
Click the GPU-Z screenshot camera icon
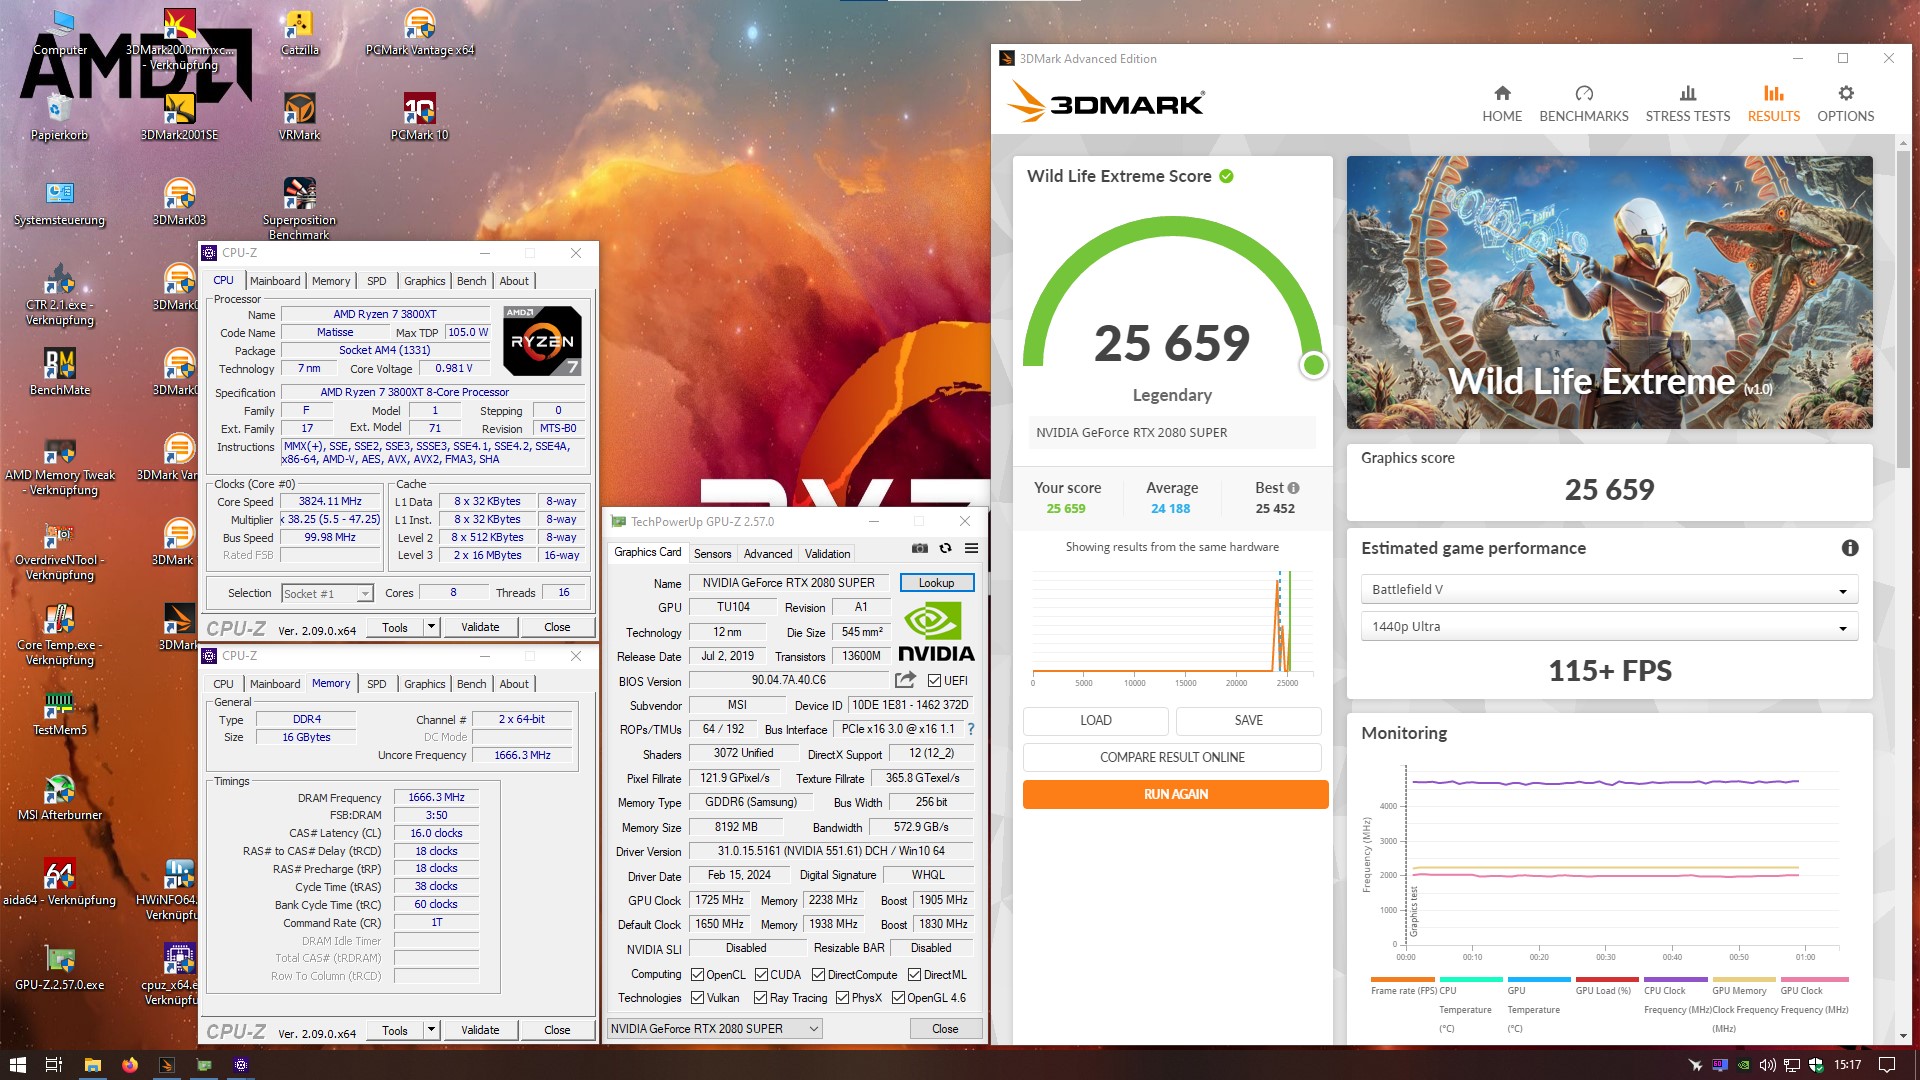(x=919, y=548)
